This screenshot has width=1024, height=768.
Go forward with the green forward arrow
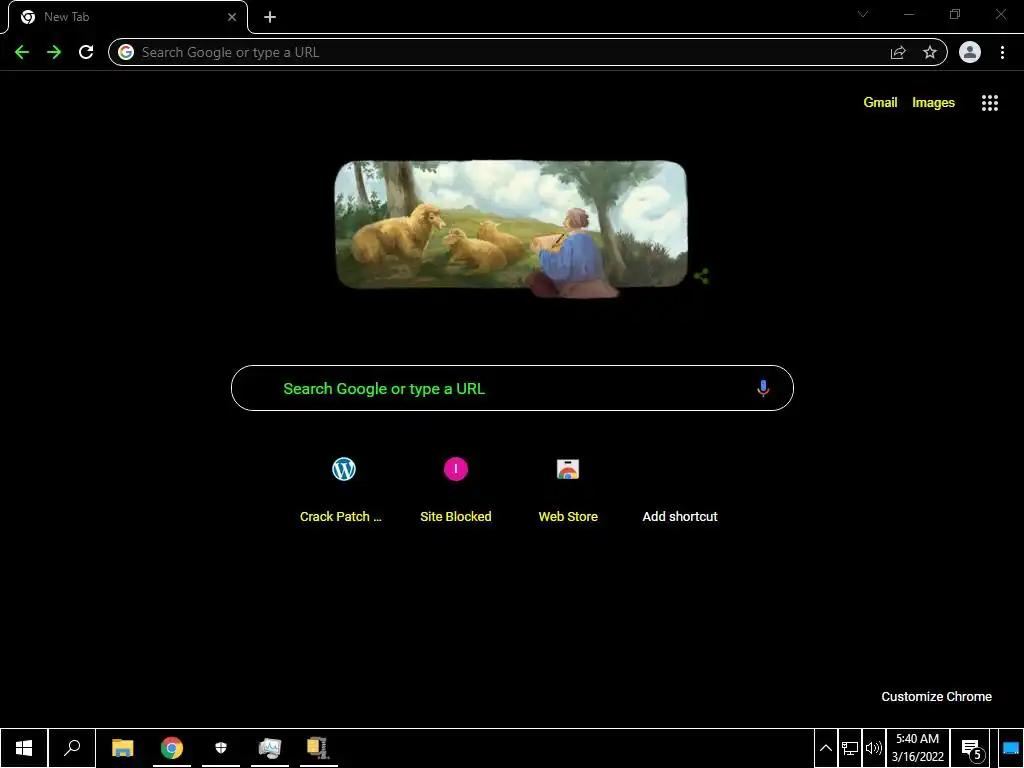[x=54, y=52]
